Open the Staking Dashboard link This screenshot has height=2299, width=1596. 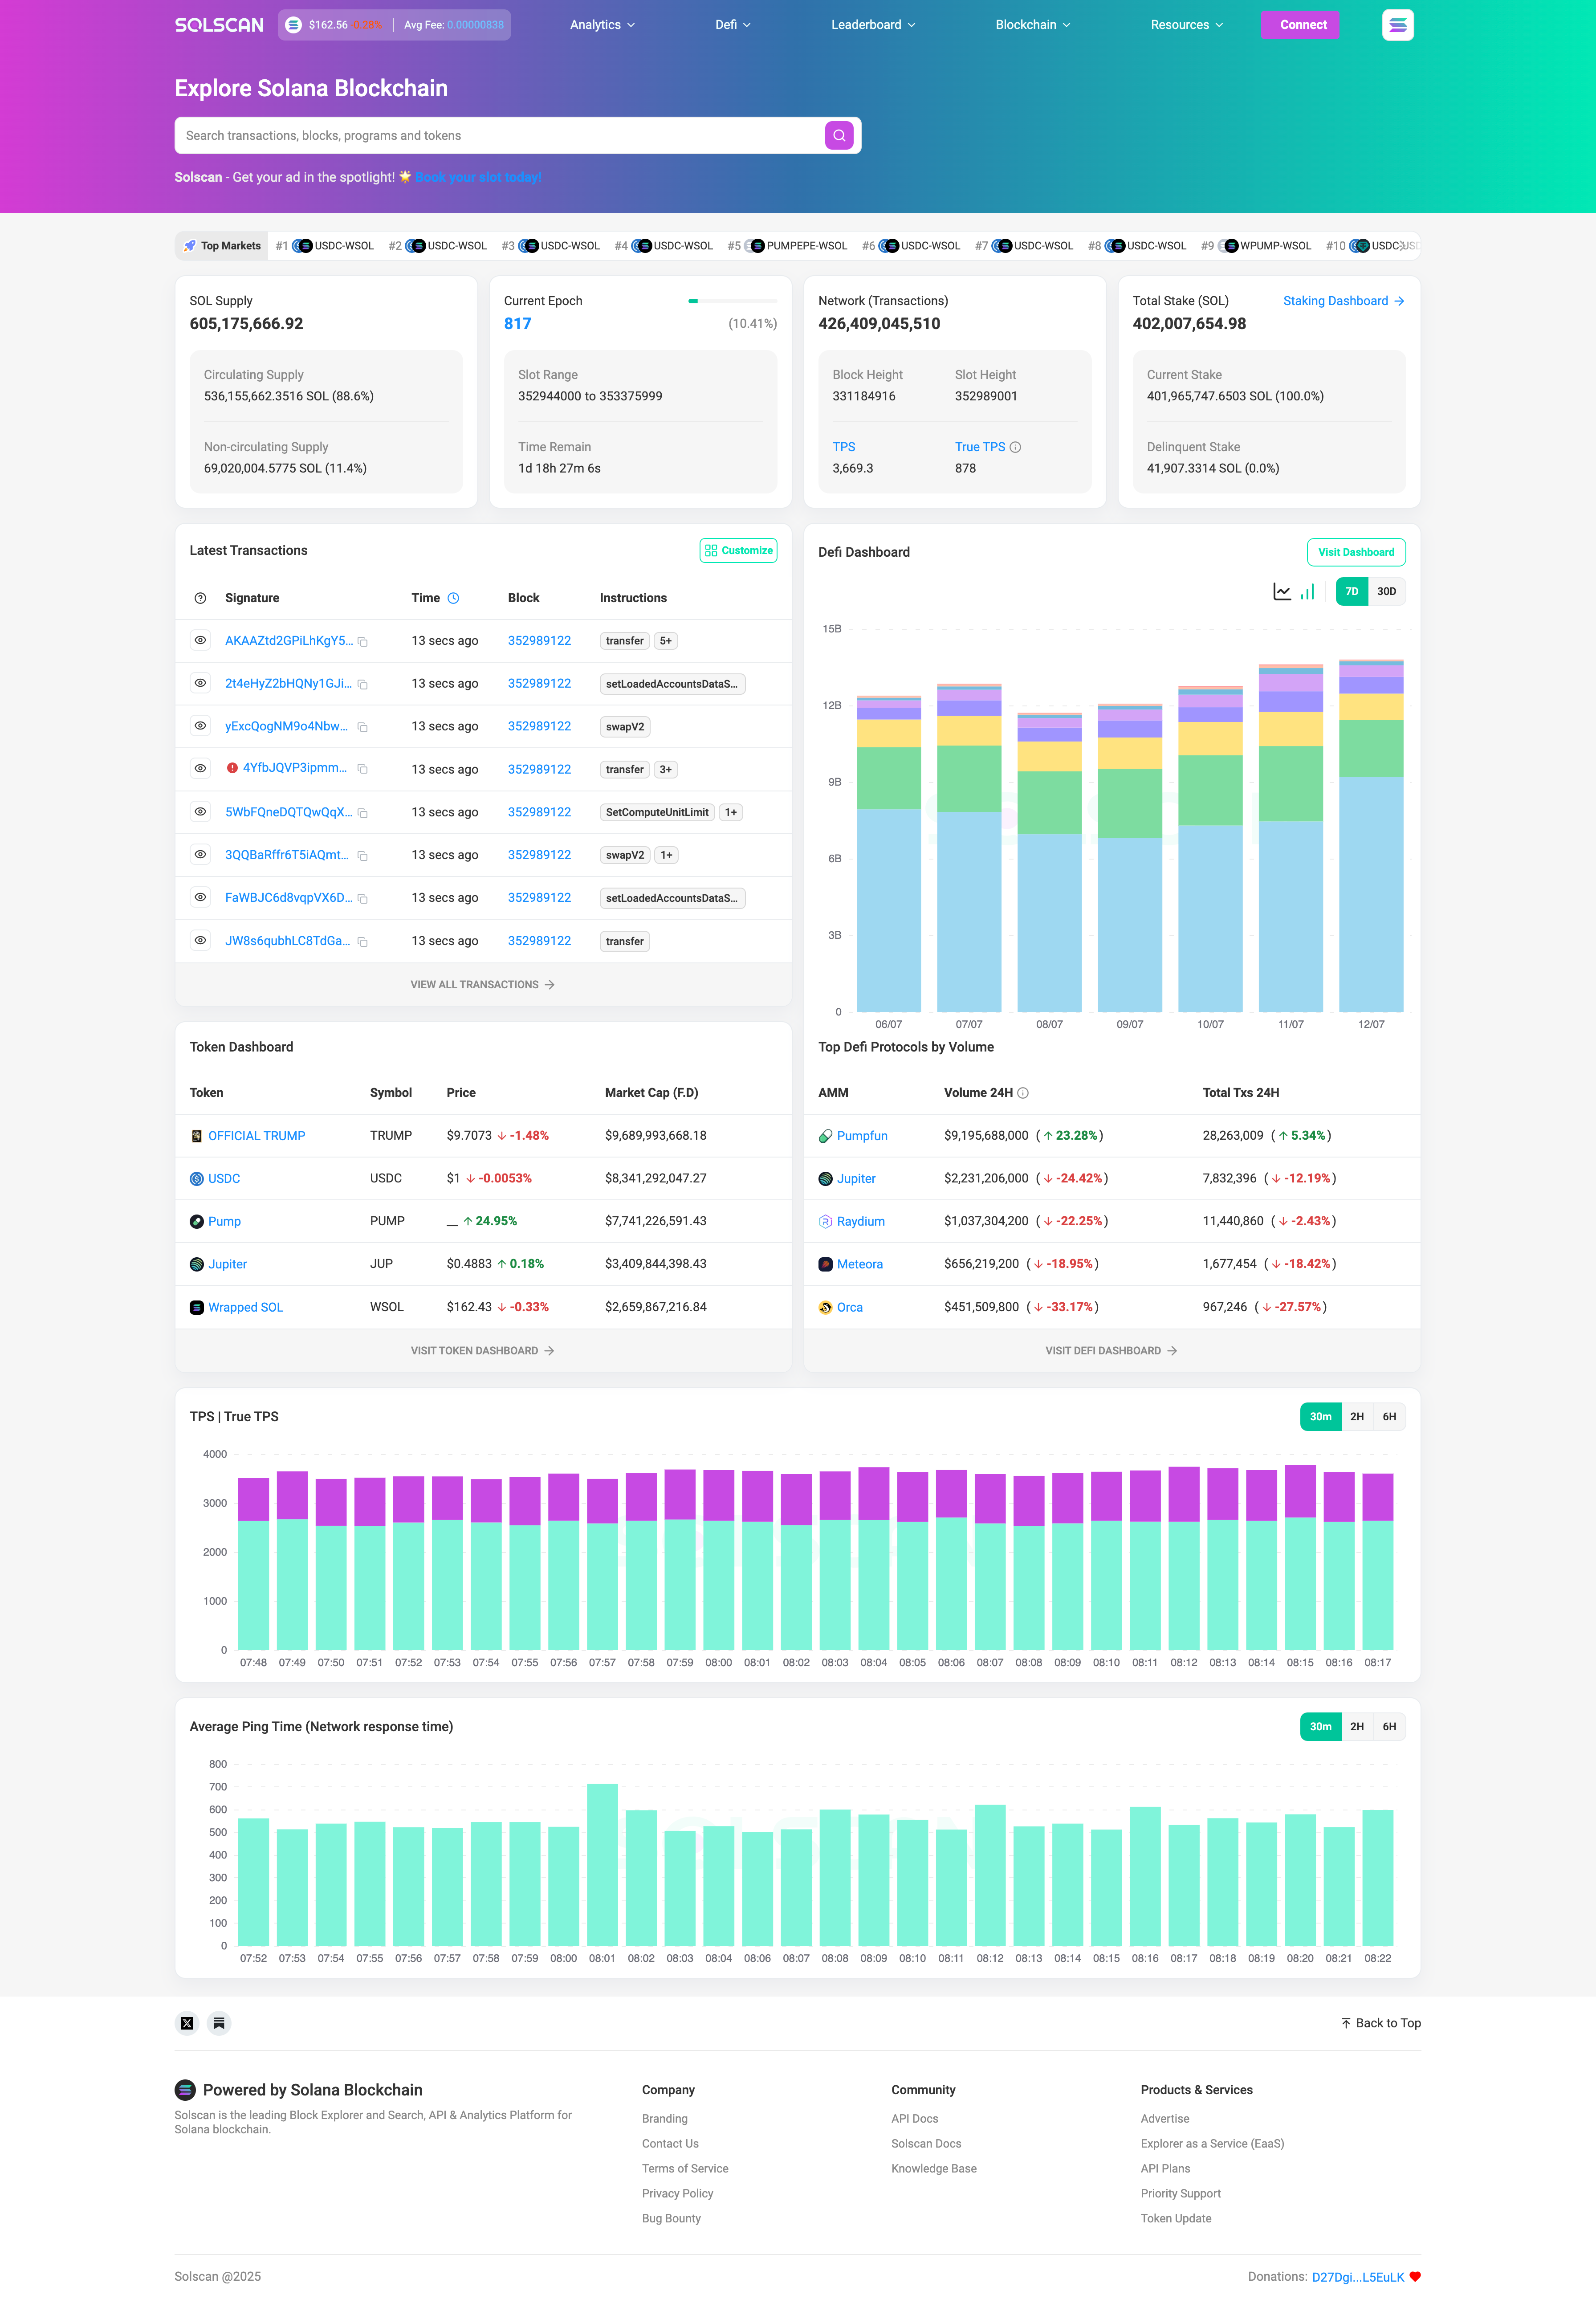point(1344,301)
